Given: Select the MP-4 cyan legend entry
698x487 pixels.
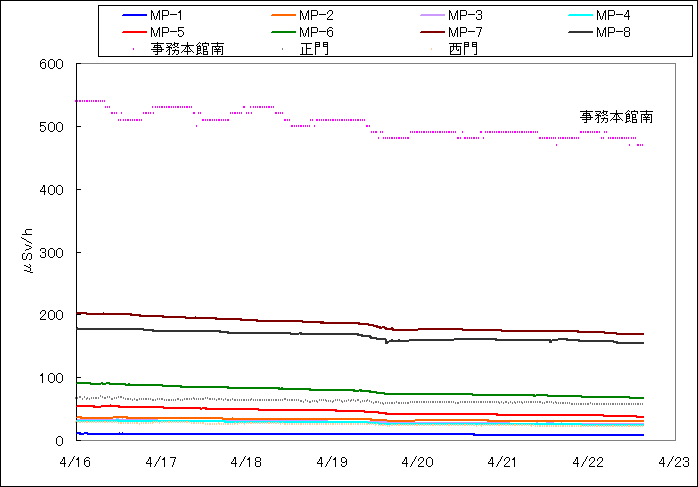Looking at the screenshot, I should pyautogui.click(x=612, y=15).
